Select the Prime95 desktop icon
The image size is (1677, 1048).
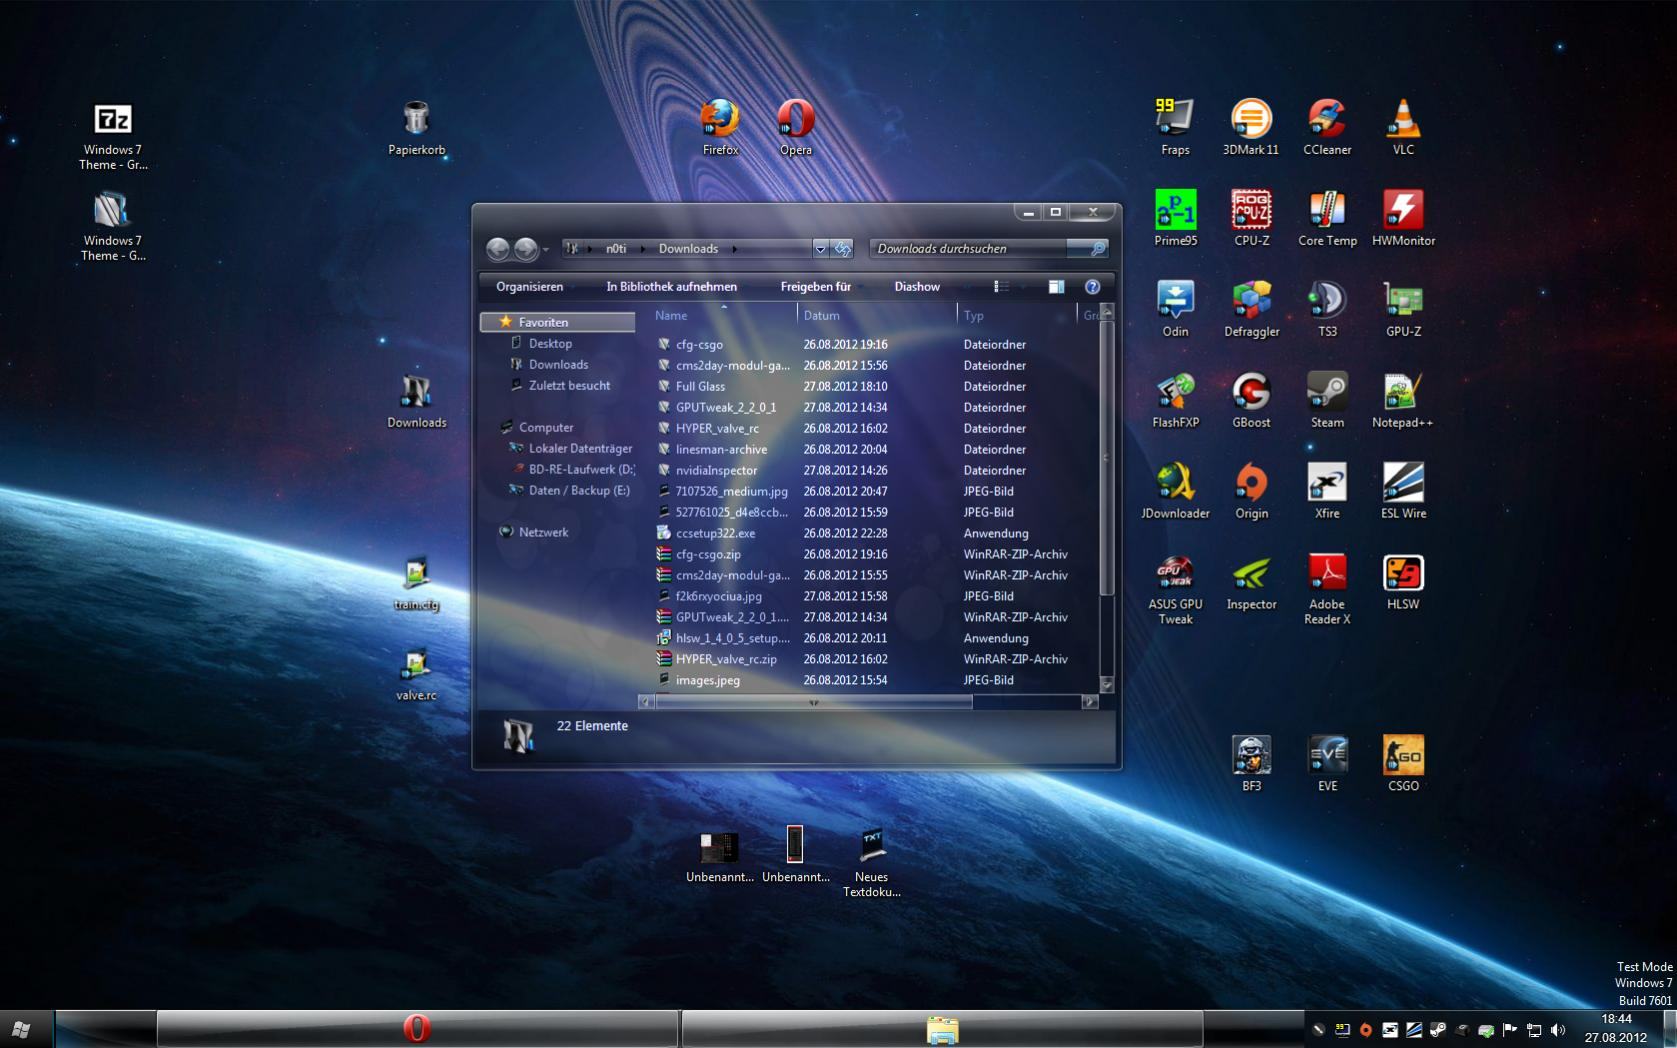(x=1175, y=218)
